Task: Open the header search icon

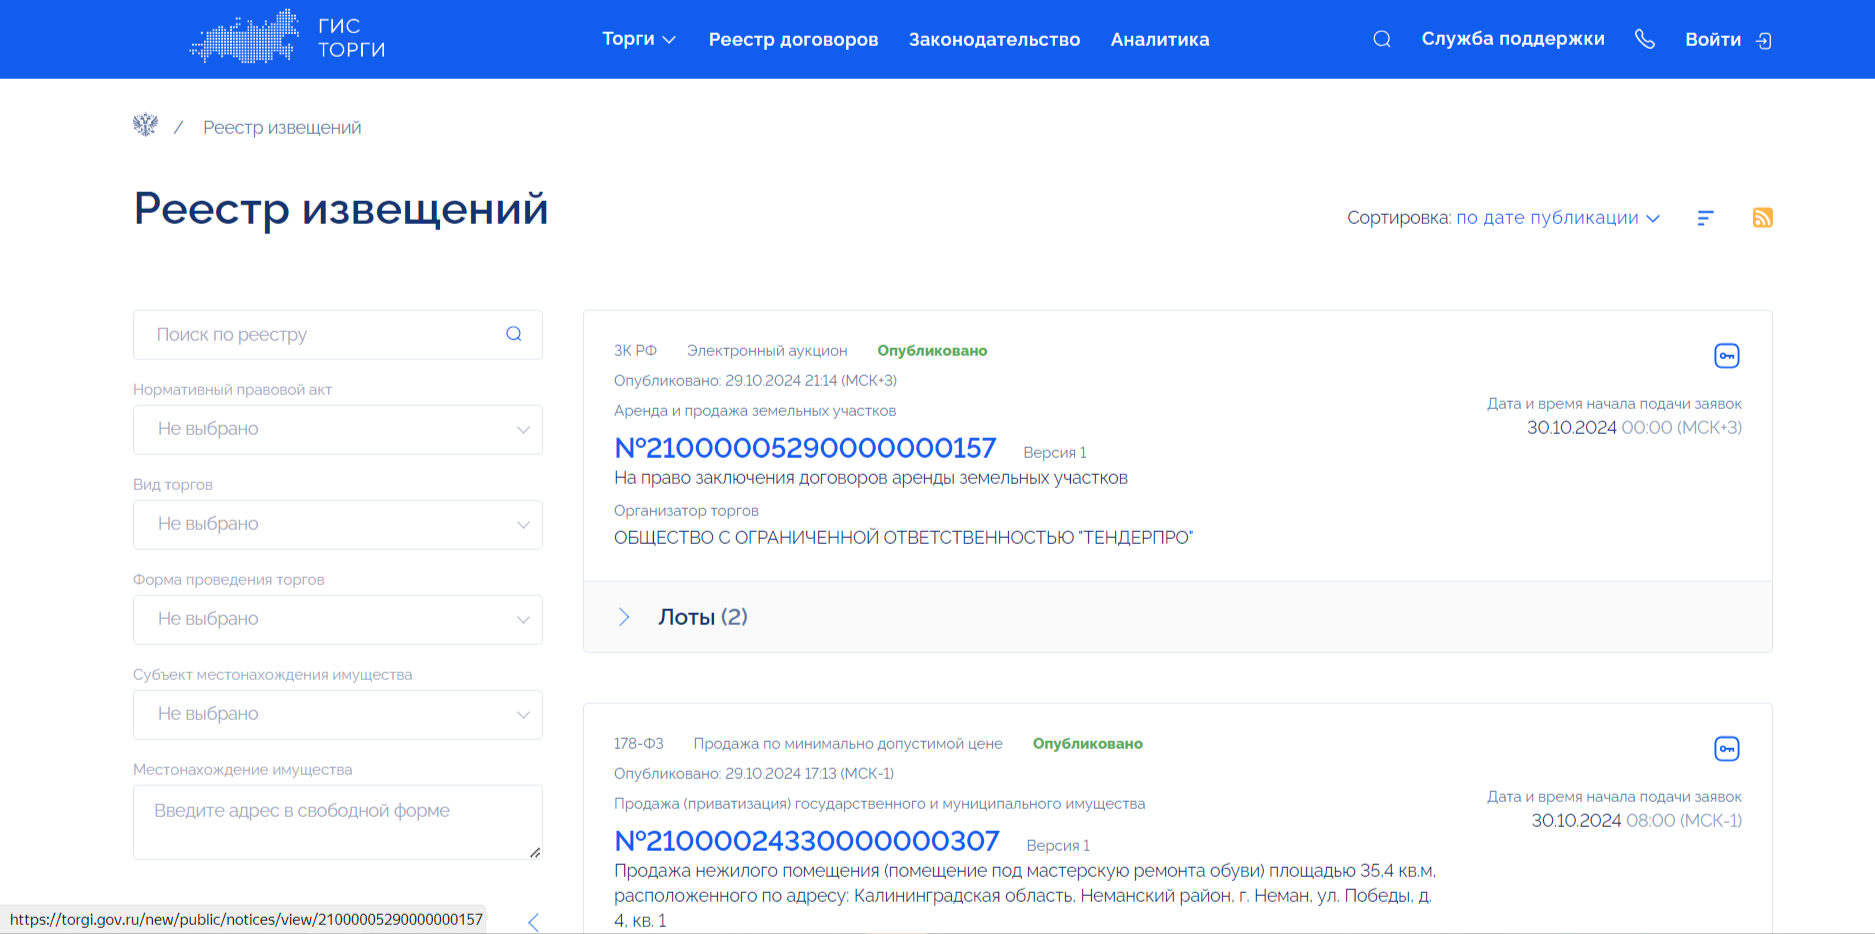Action: click(1382, 39)
